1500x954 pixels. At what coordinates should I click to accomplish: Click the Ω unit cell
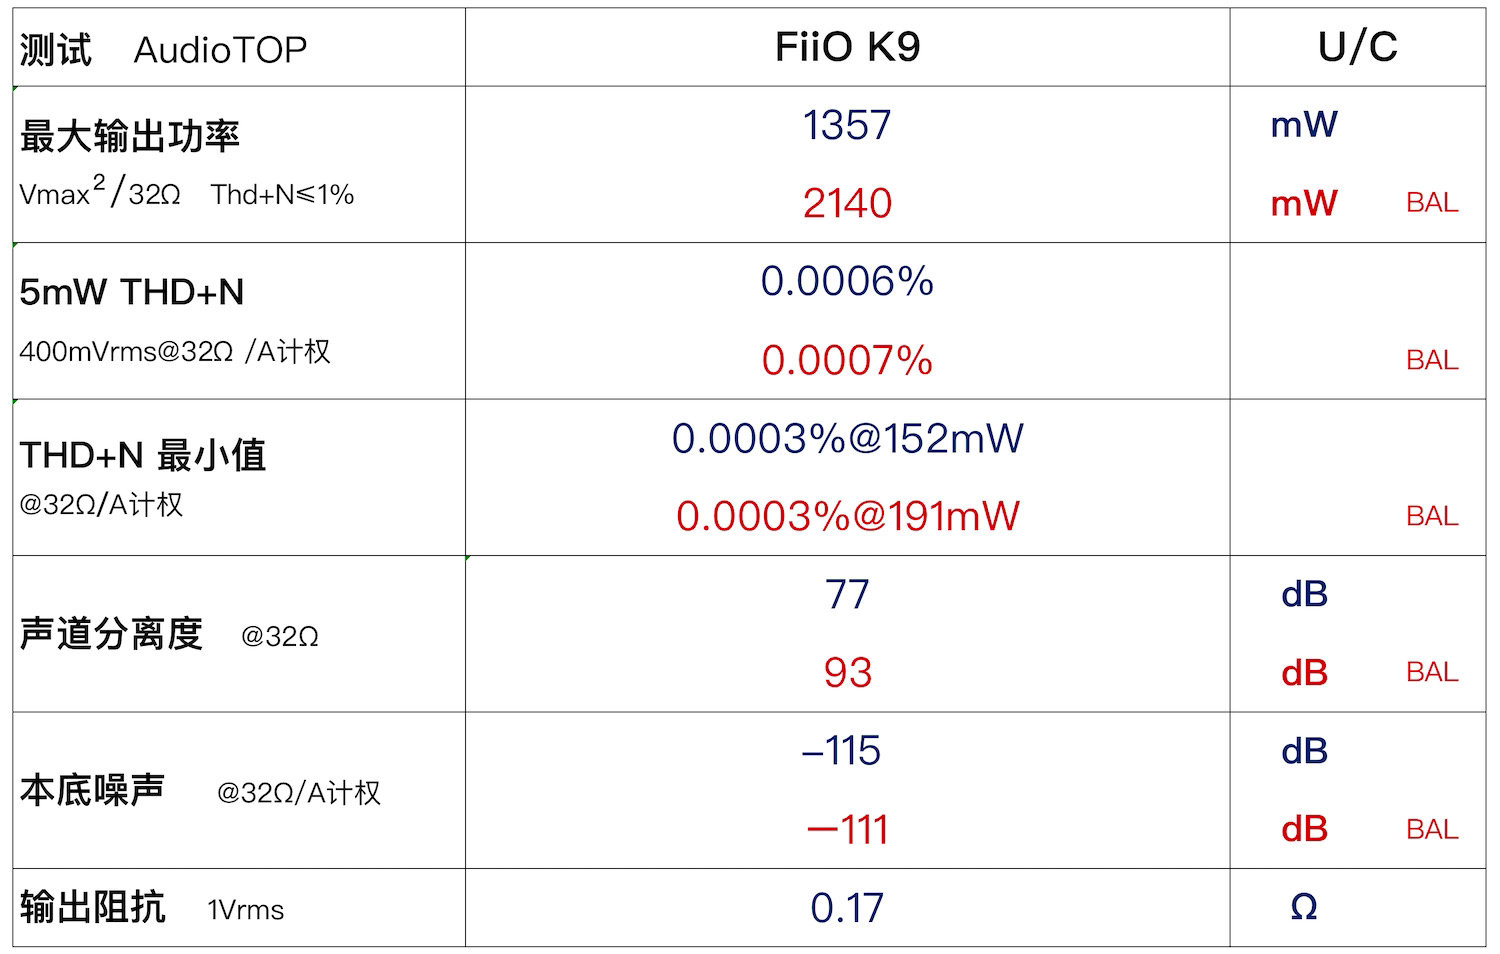click(x=1304, y=908)
